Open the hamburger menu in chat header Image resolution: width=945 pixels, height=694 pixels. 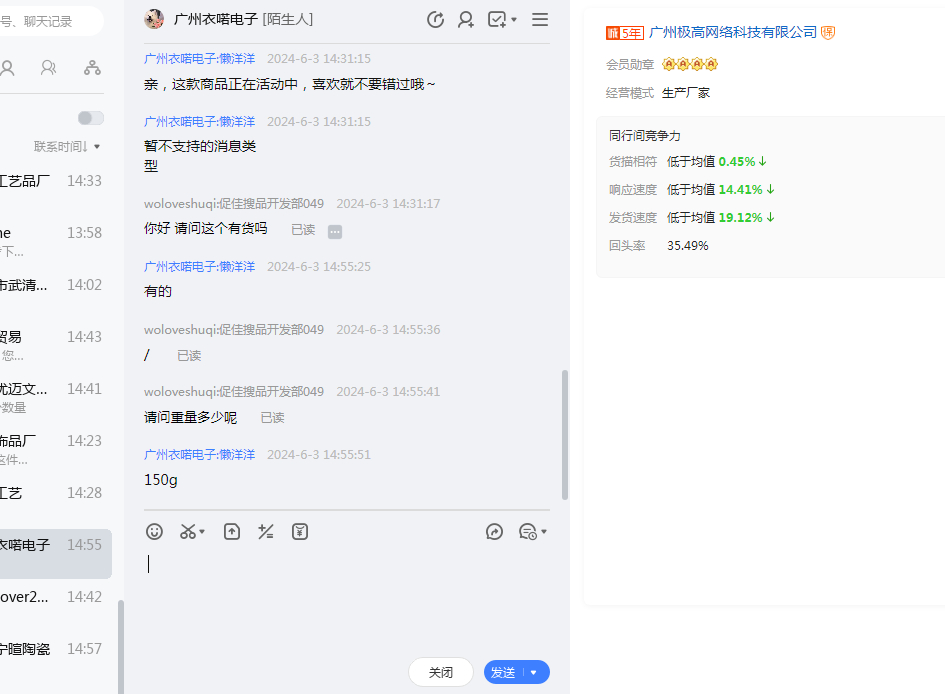click(x=540, y=19)
